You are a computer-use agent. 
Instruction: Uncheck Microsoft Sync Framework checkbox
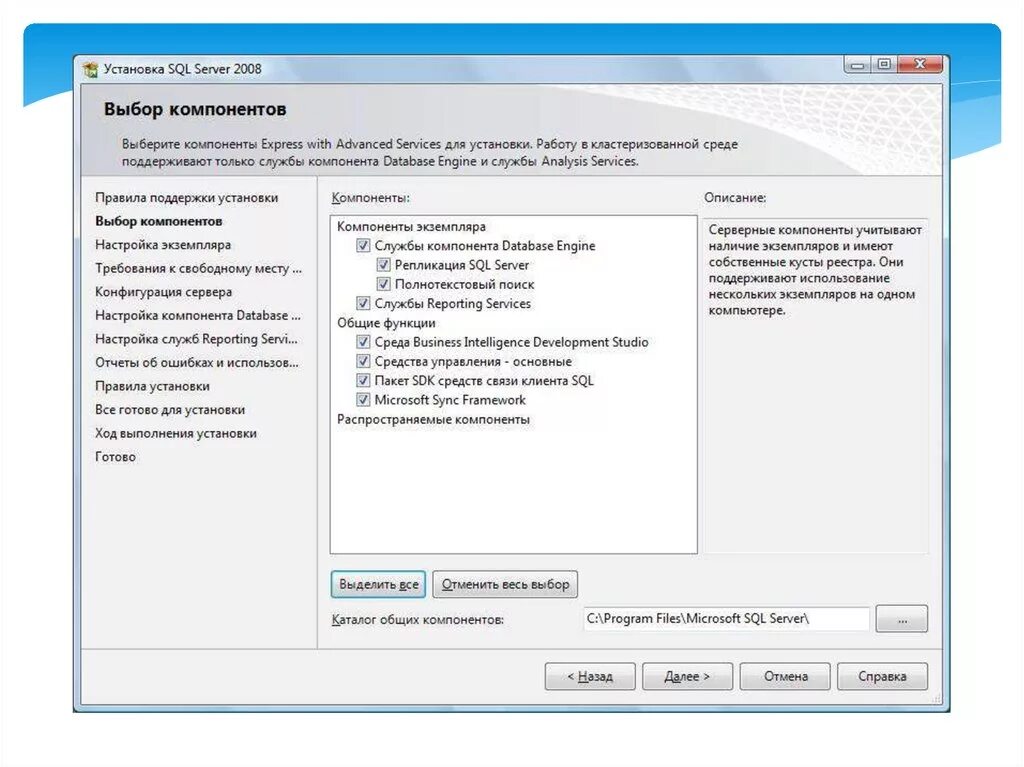(363, 400)
